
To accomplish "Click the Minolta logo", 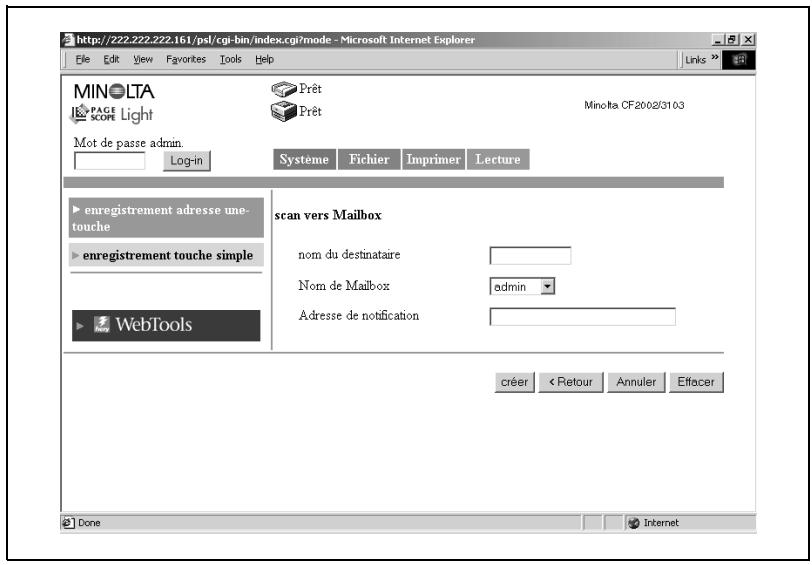I will click(x=114, y=92).
